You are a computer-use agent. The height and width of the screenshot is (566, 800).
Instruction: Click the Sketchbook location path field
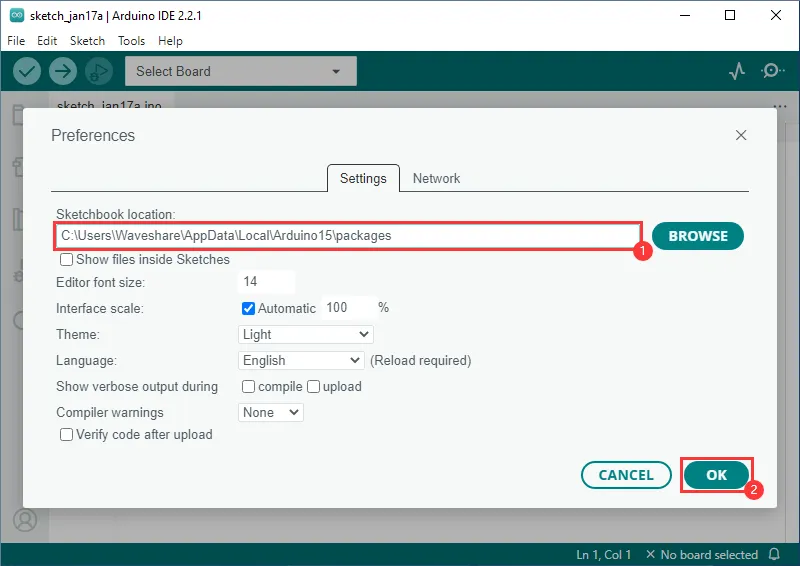click(346, 235)
